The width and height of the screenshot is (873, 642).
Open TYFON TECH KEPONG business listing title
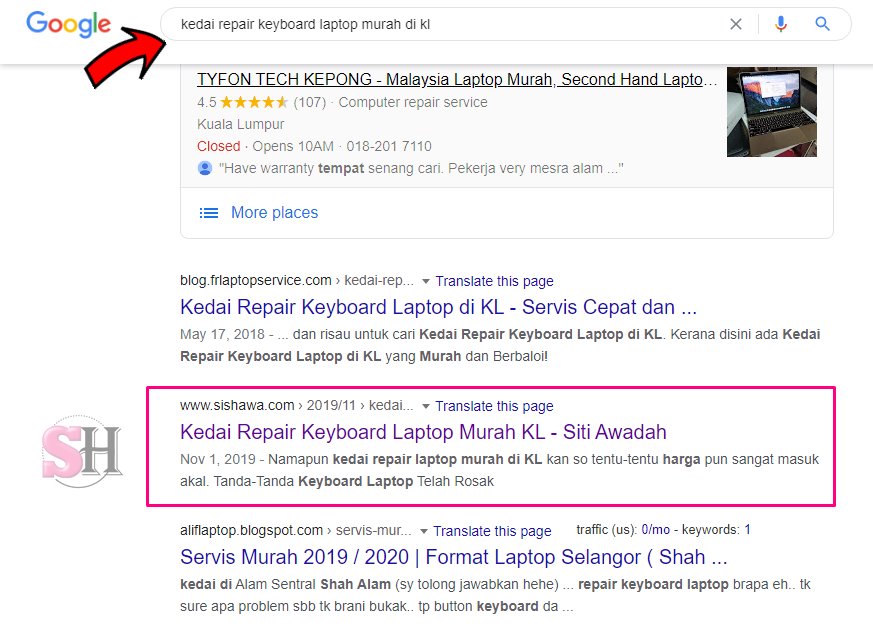(x=457, y=80)
